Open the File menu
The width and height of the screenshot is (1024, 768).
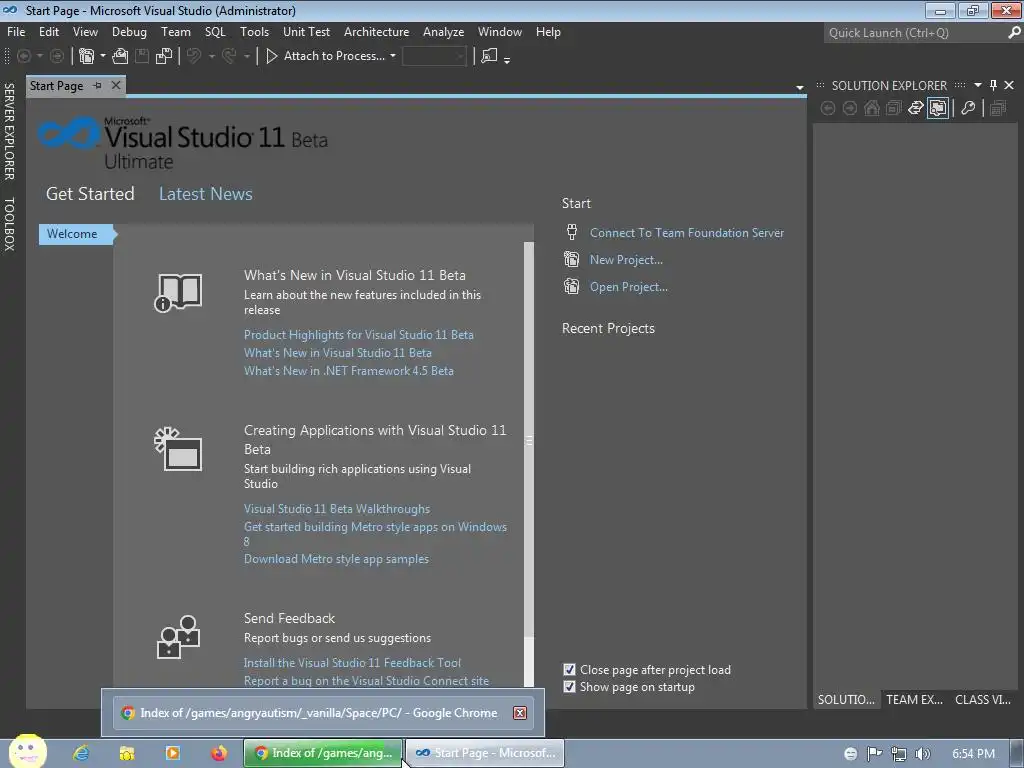click(x=16, y=31)
